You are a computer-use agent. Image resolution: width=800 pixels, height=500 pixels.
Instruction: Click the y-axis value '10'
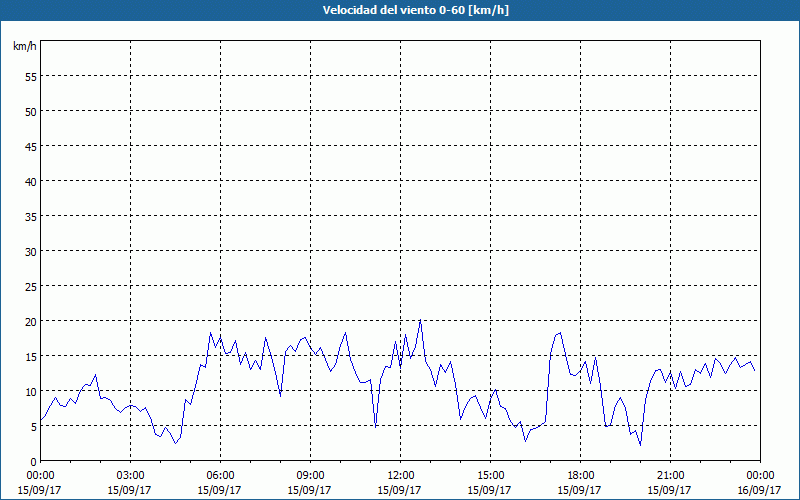point(31,391)
